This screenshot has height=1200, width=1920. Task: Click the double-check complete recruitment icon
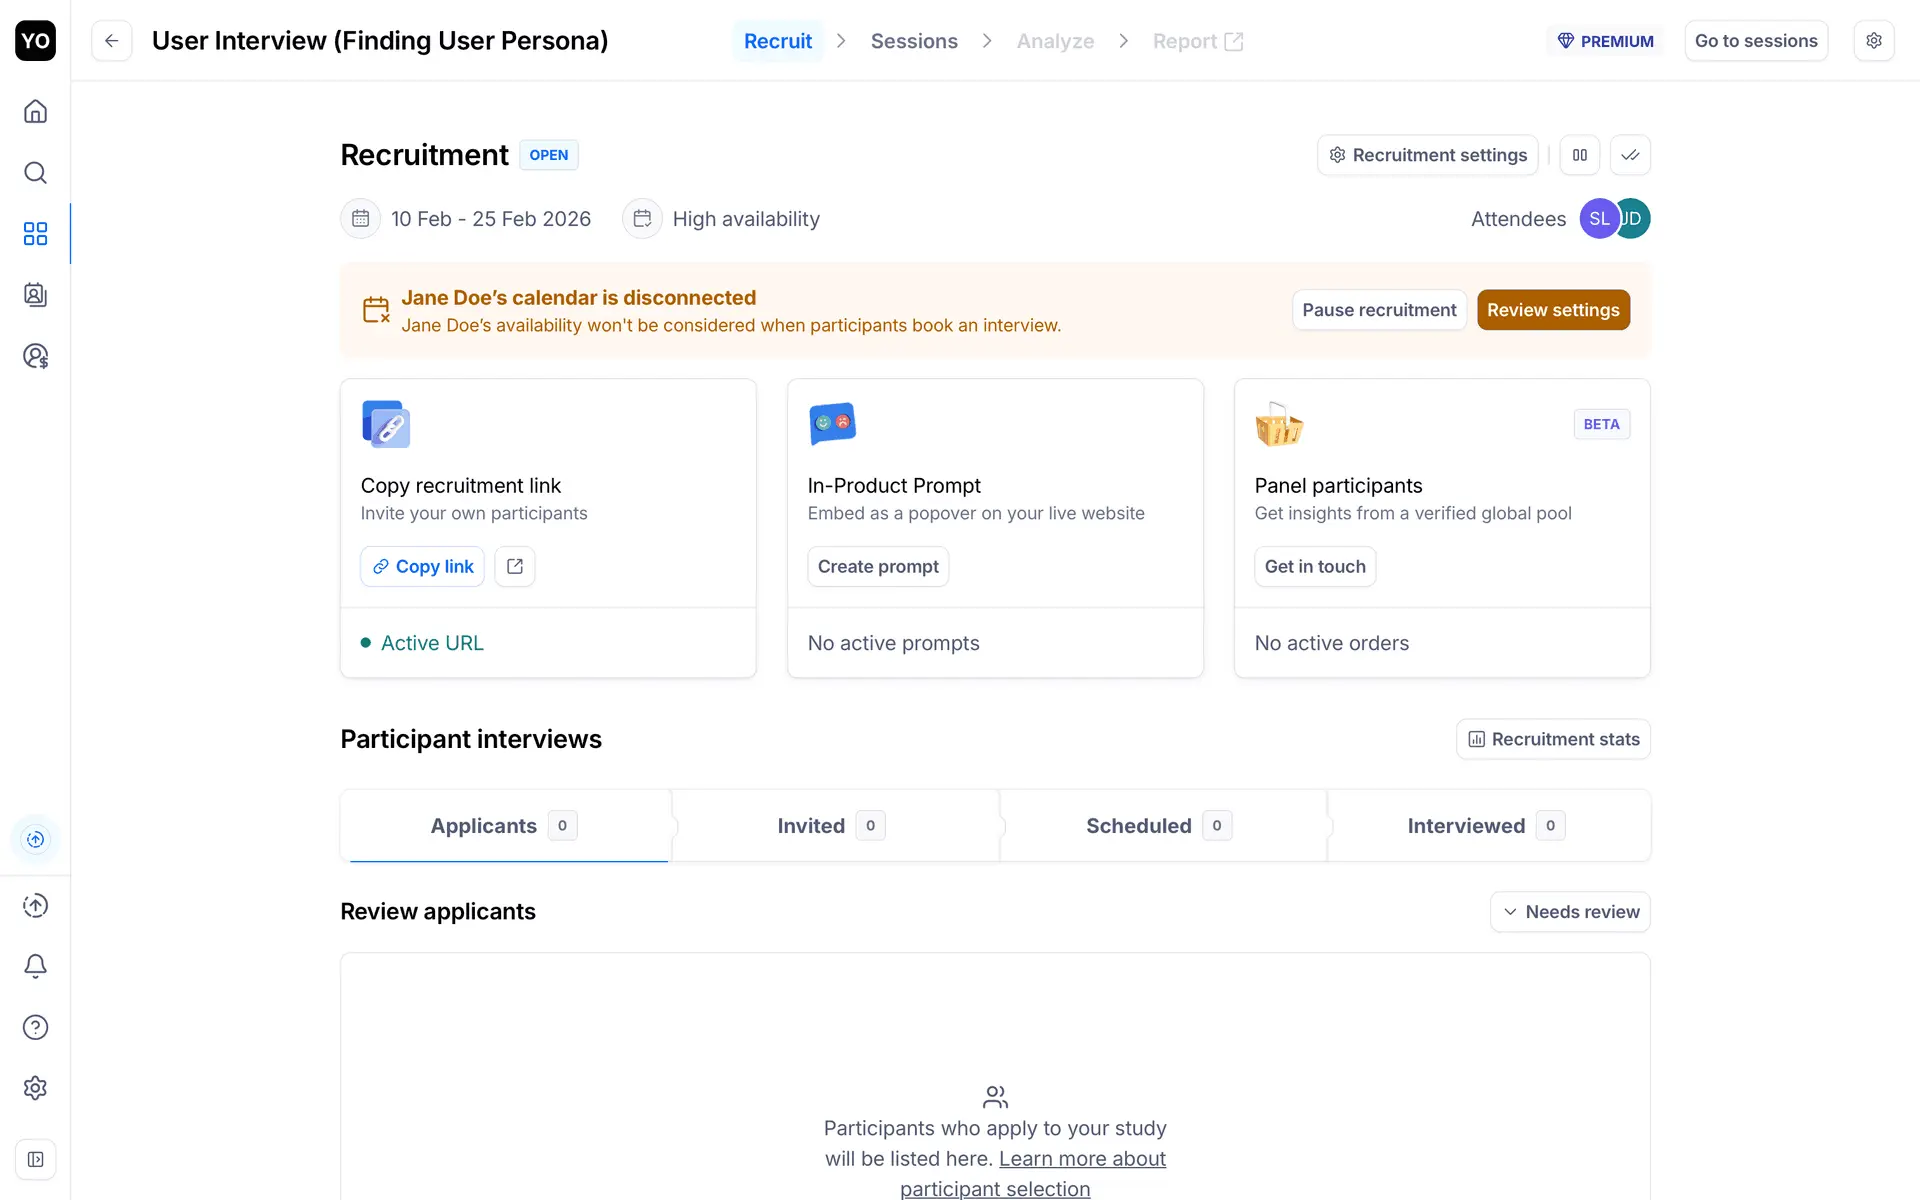click(x=1630, y=155)
